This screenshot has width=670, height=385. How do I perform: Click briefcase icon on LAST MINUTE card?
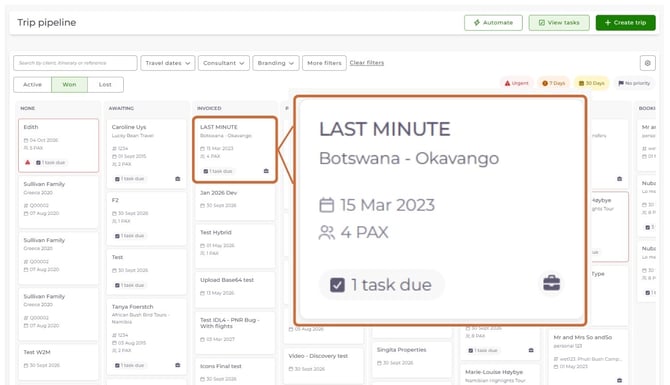point(266,171)
